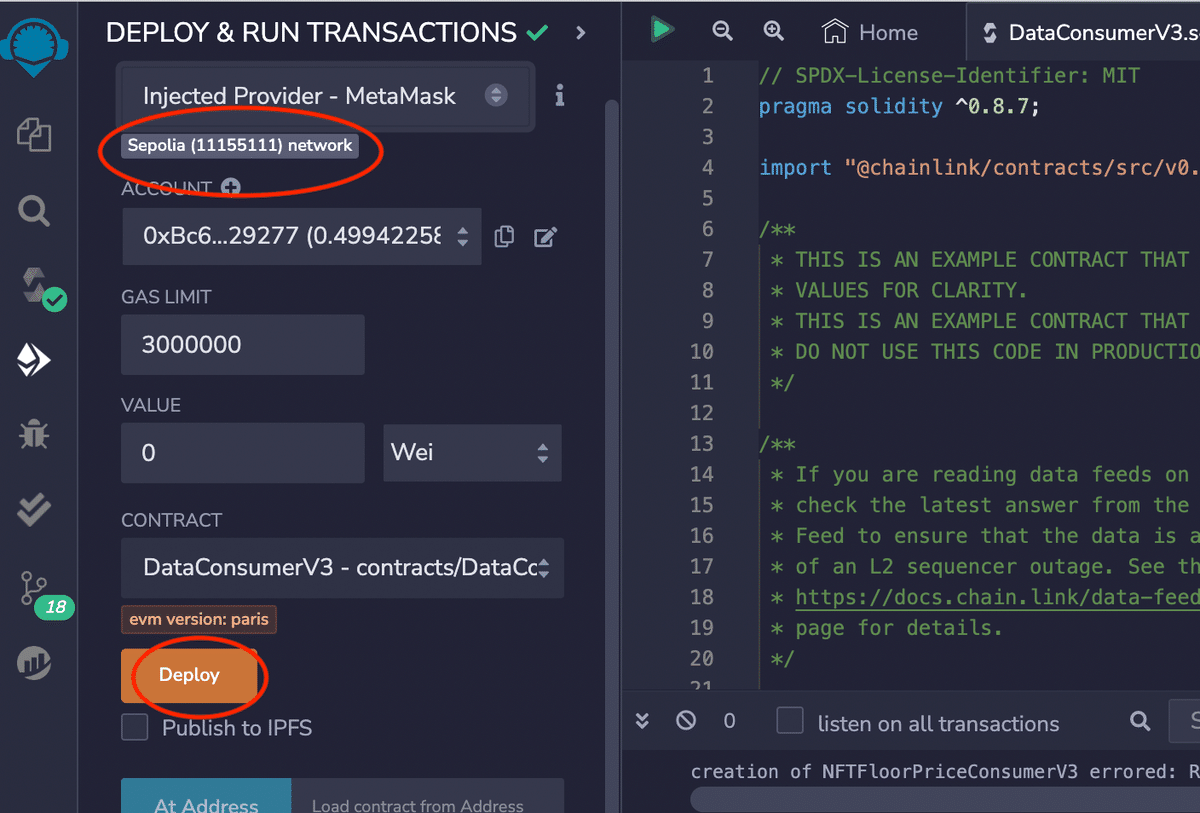Click the DEPLOY & RUN TRANSACTIONS panel title
The image size is (1200, 813).
click(311, 32)
